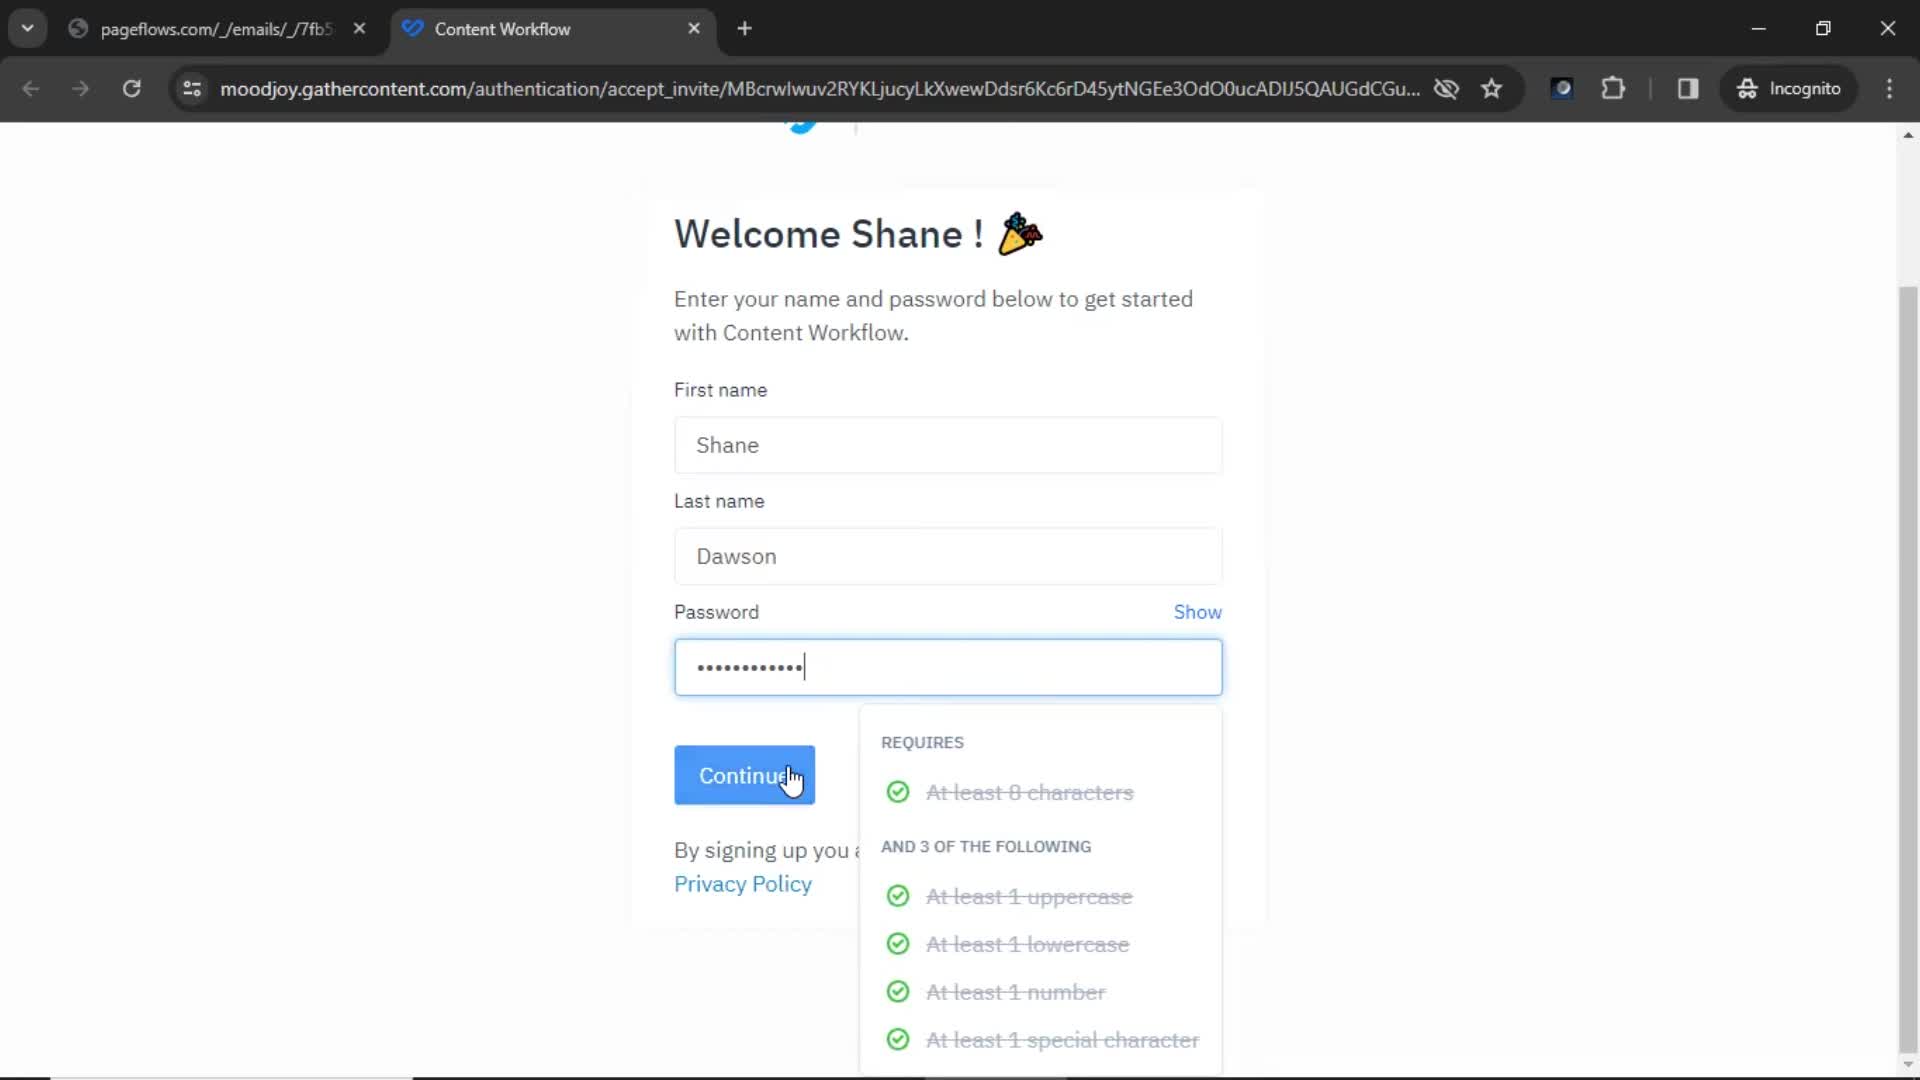Close the pageflows.com tab
The height and width of the screenshot is (1080, 1920).
point(360,29)
